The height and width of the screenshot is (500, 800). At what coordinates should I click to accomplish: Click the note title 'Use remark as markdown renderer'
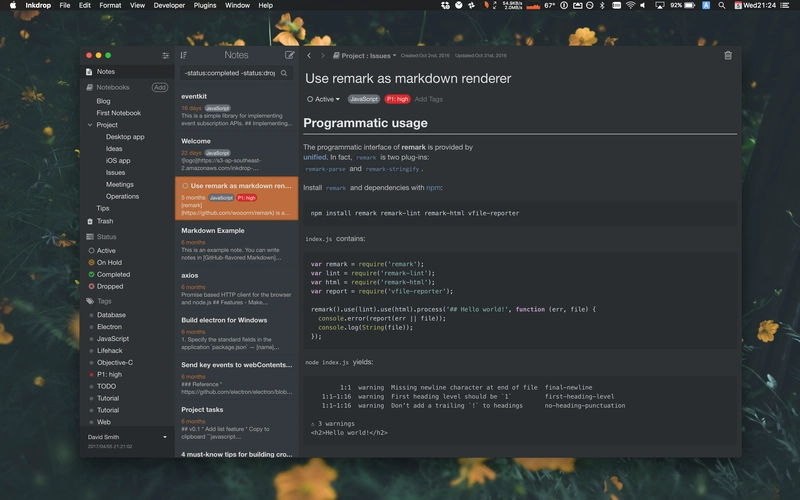(408, 79)
